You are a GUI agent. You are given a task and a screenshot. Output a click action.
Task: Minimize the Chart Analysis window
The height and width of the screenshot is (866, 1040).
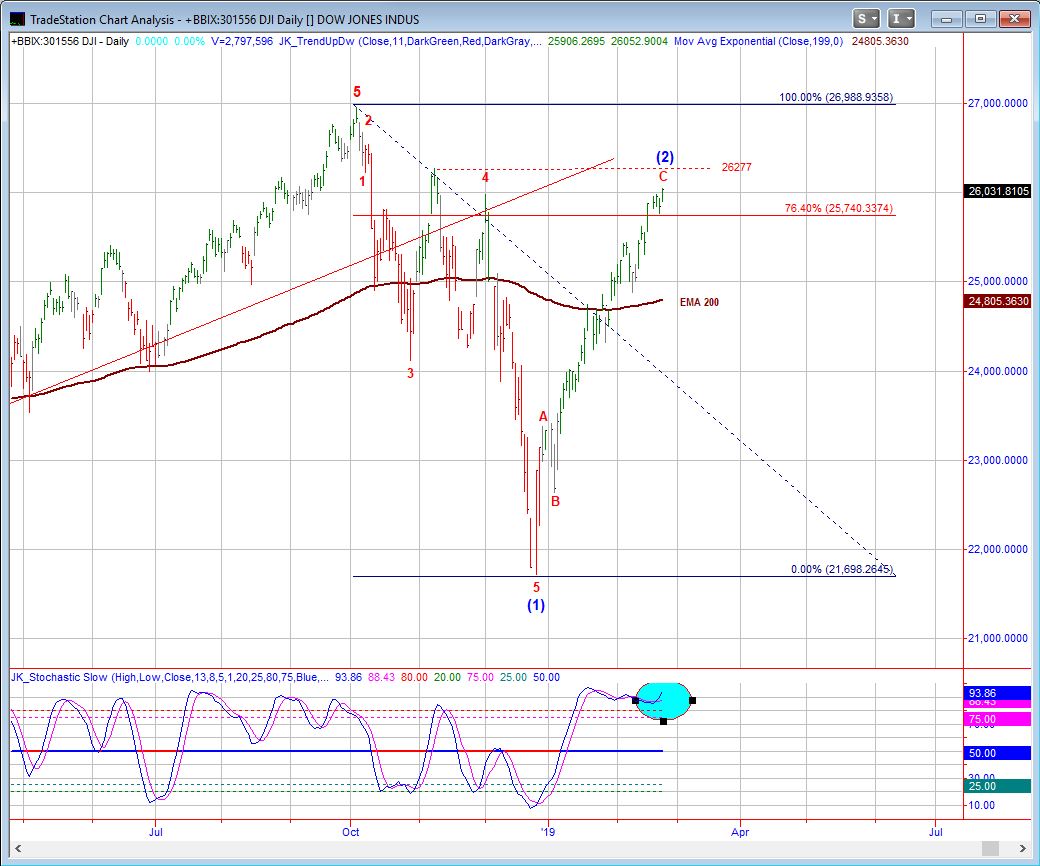(946, 19)
